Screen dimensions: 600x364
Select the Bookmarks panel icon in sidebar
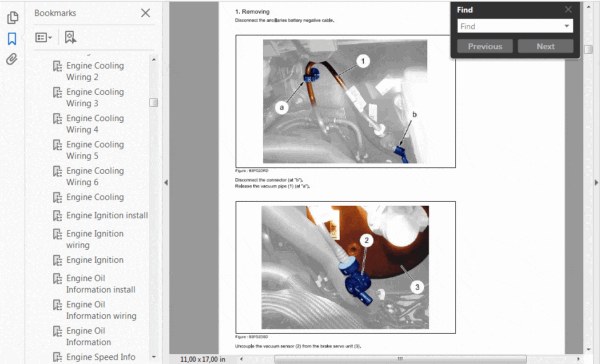tap(12, 39)
